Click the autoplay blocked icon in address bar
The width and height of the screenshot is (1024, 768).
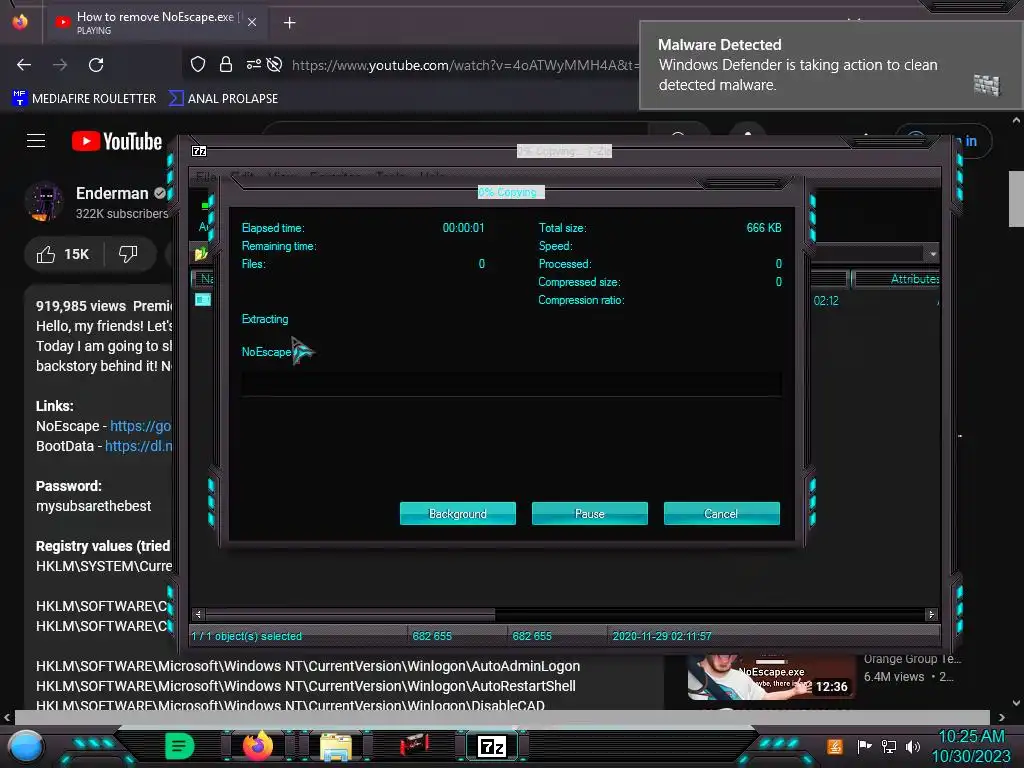275,64
